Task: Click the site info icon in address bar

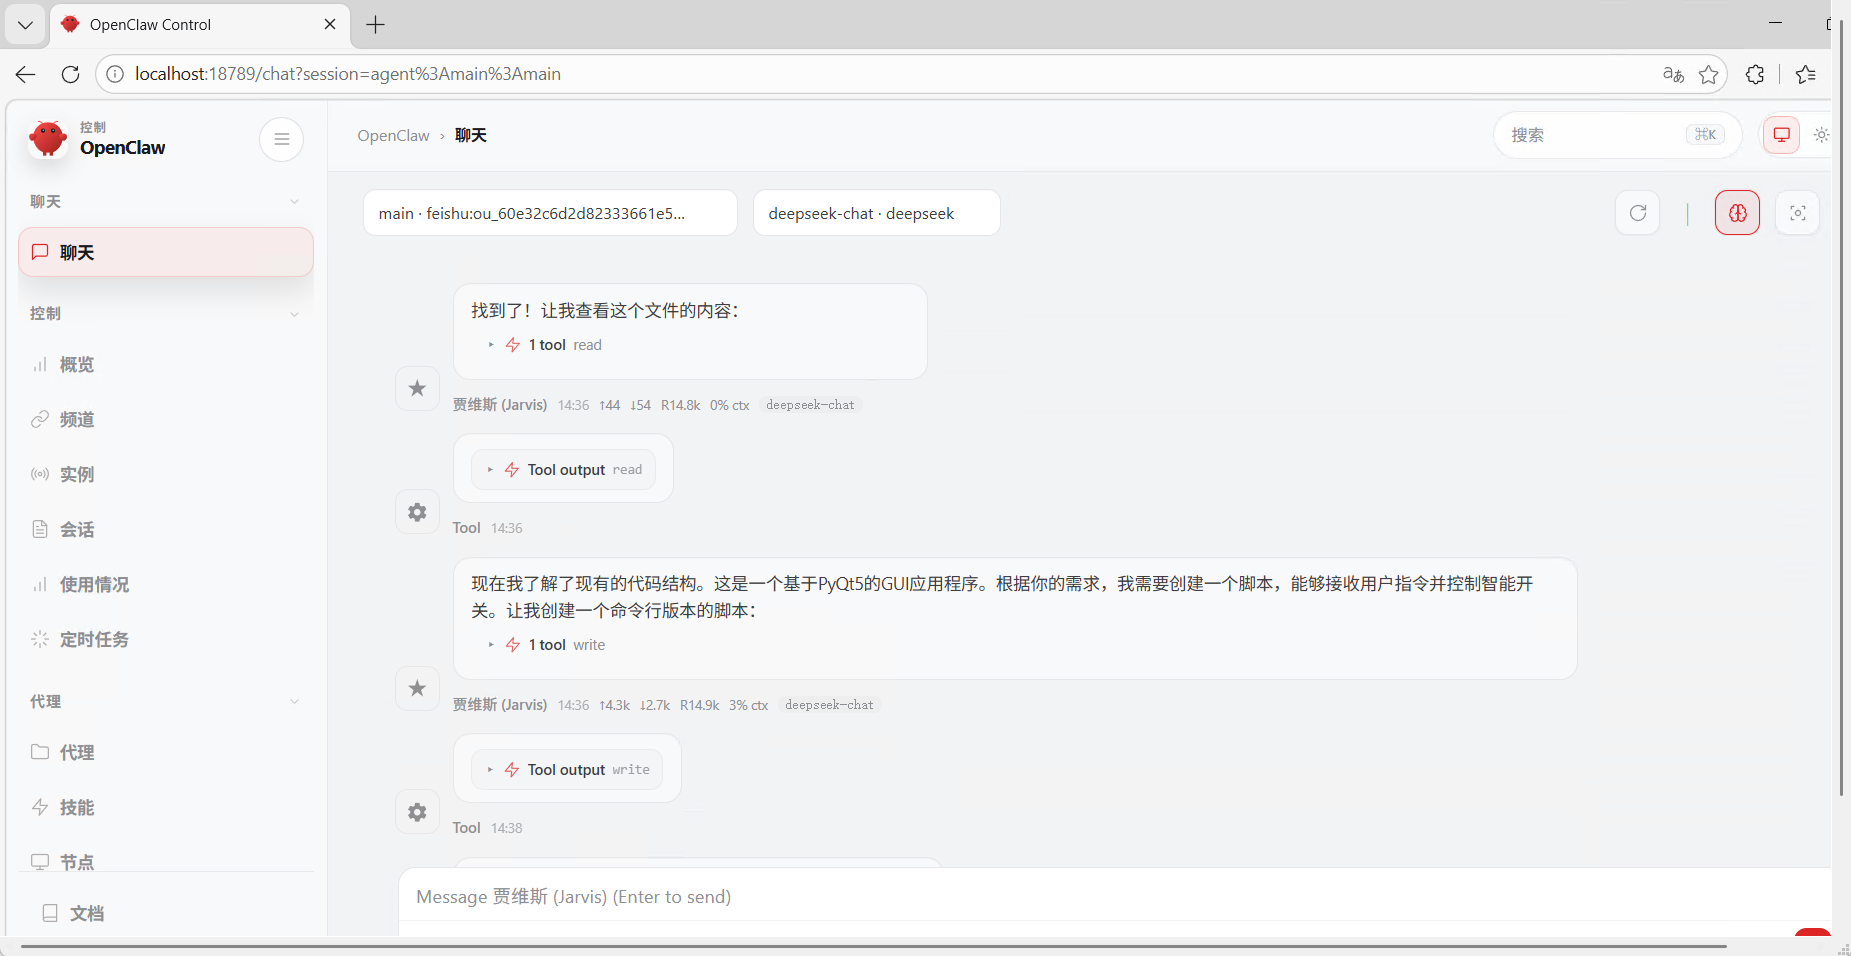Action: pyautogui.click(x=115, y=74)
